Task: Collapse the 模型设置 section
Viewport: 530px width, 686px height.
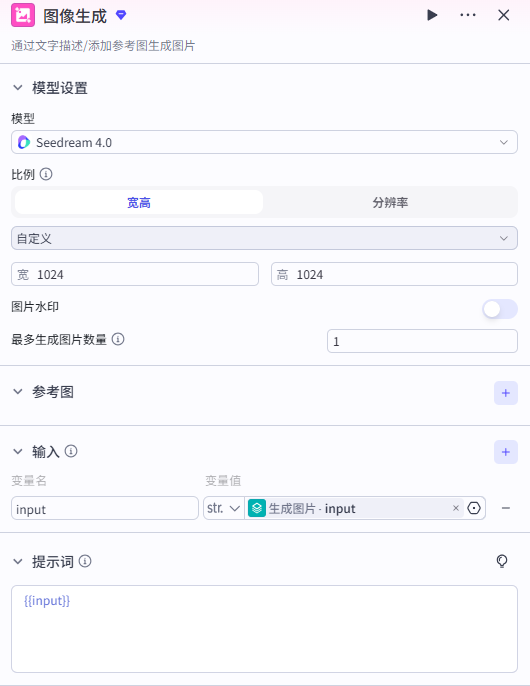Action: tap(18, 88)
